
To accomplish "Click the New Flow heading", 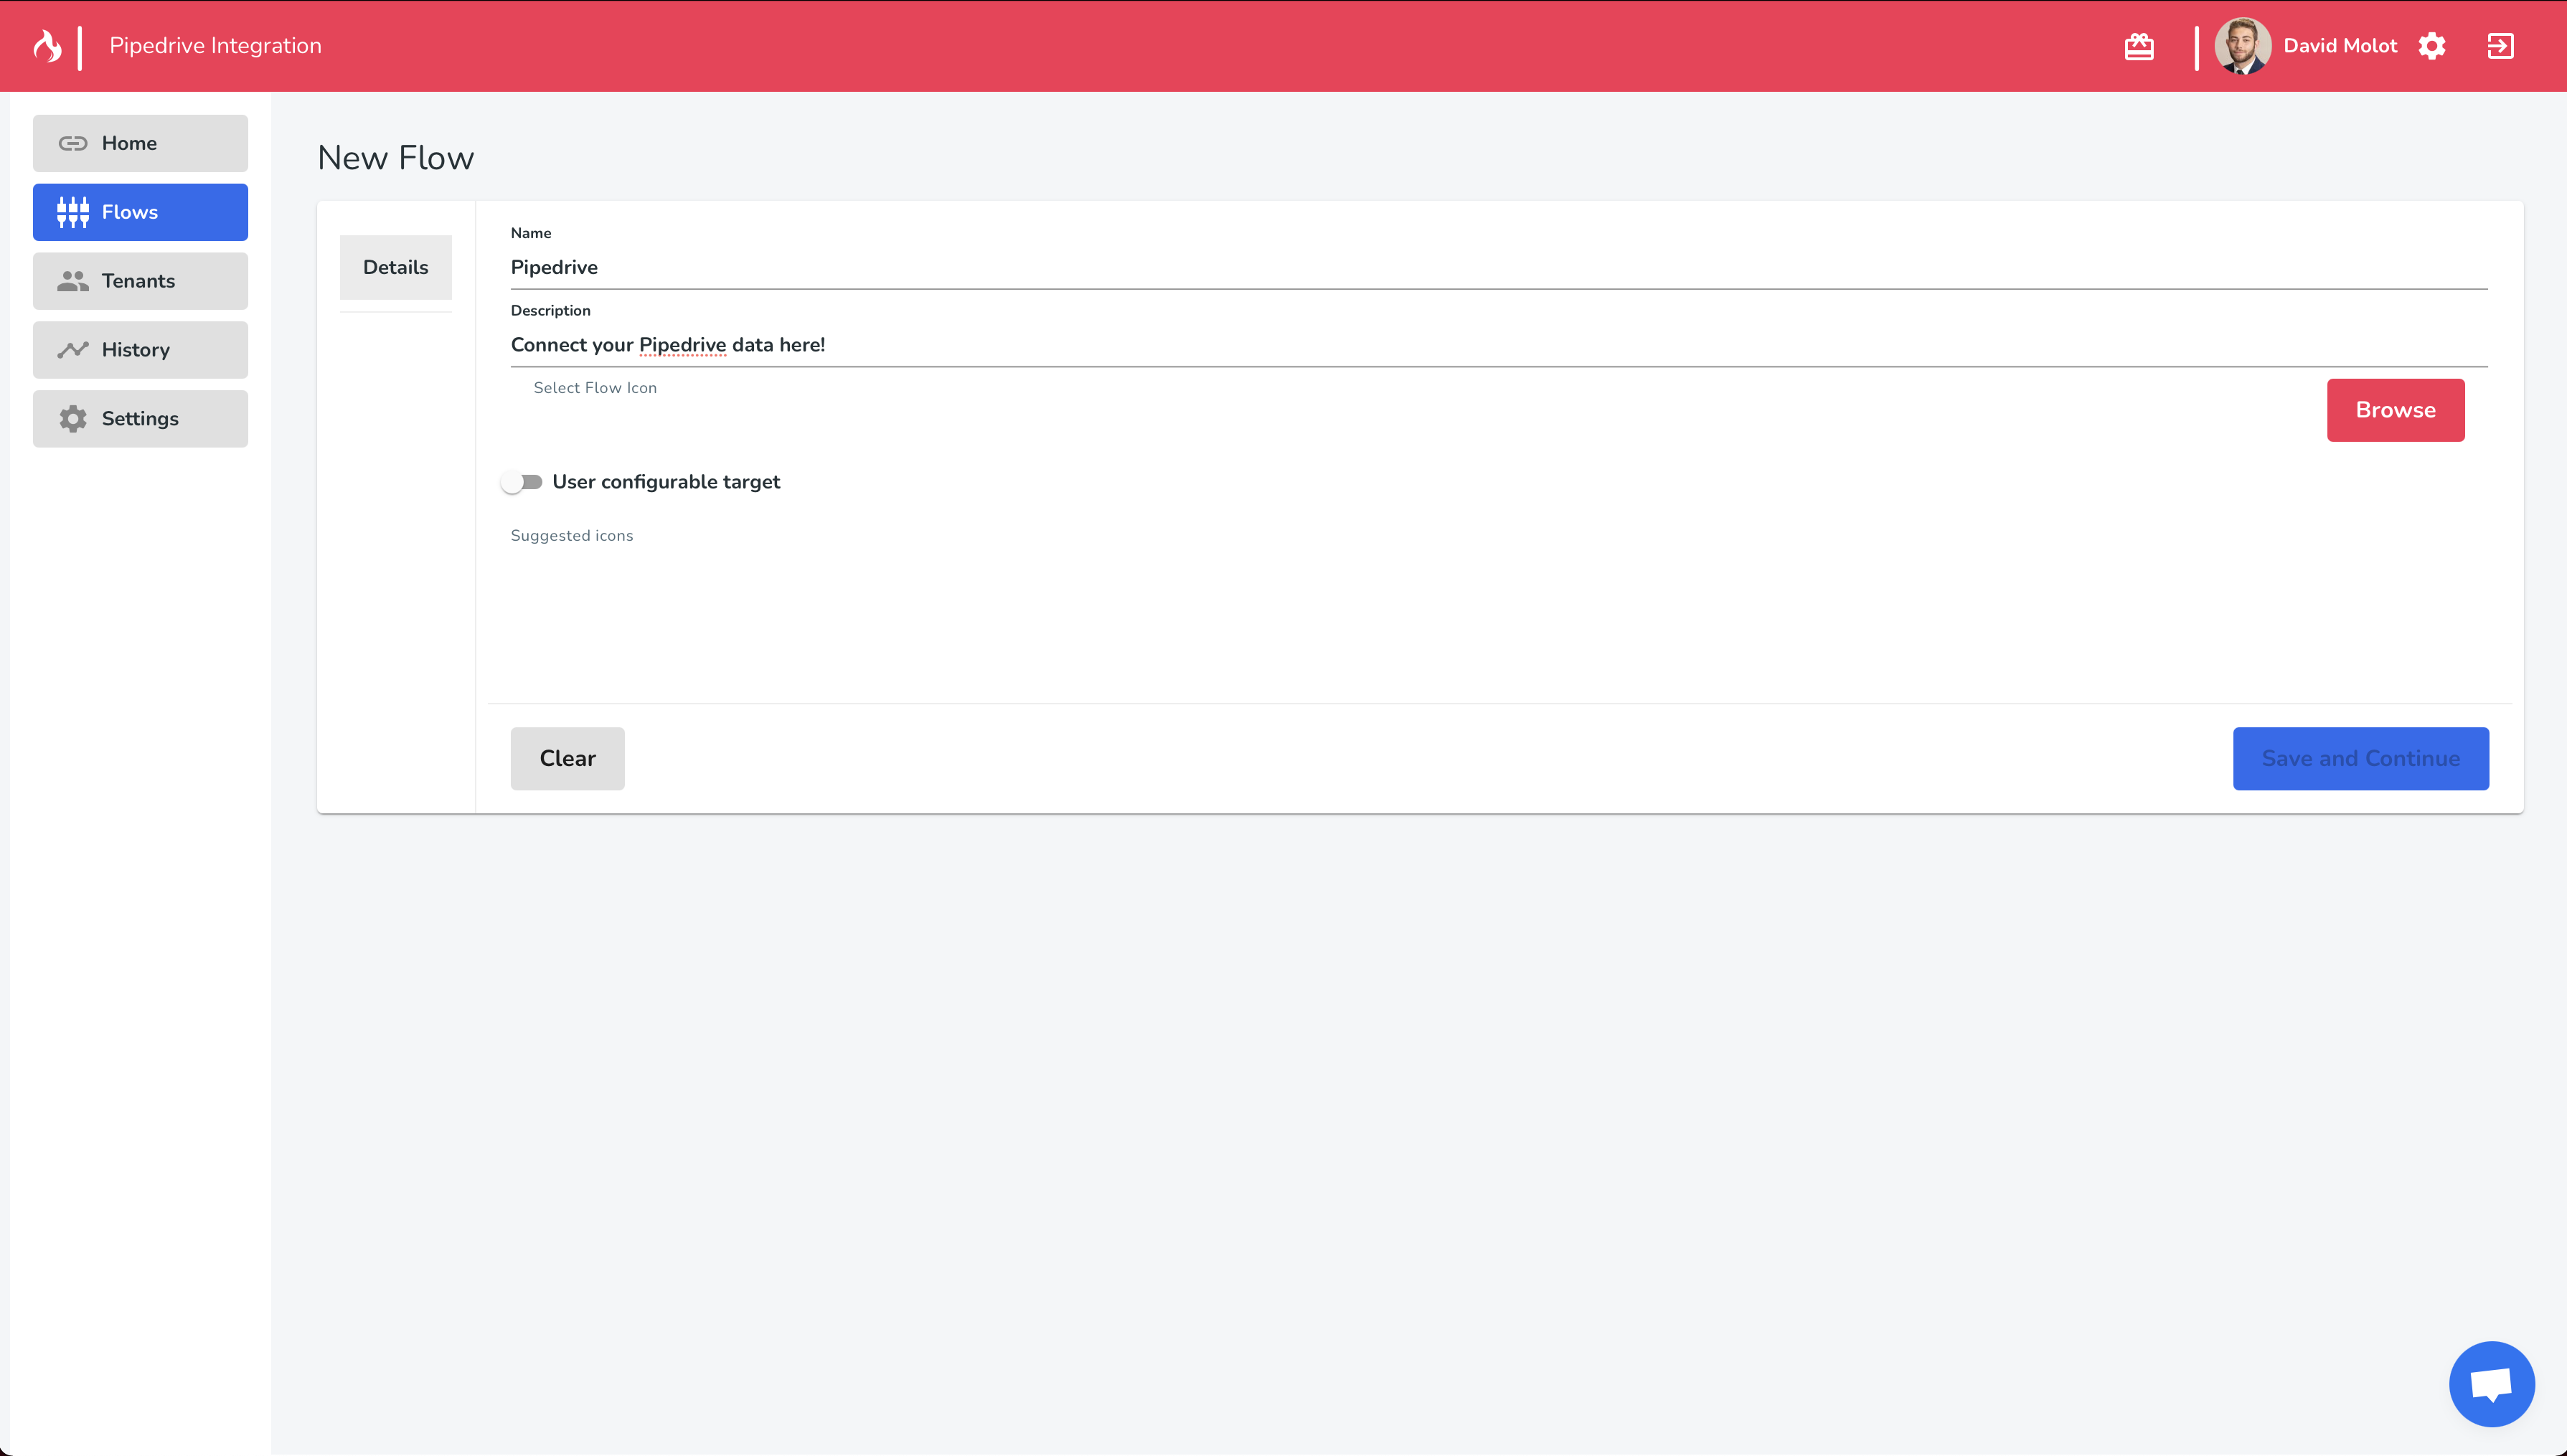I will point(396,158).
